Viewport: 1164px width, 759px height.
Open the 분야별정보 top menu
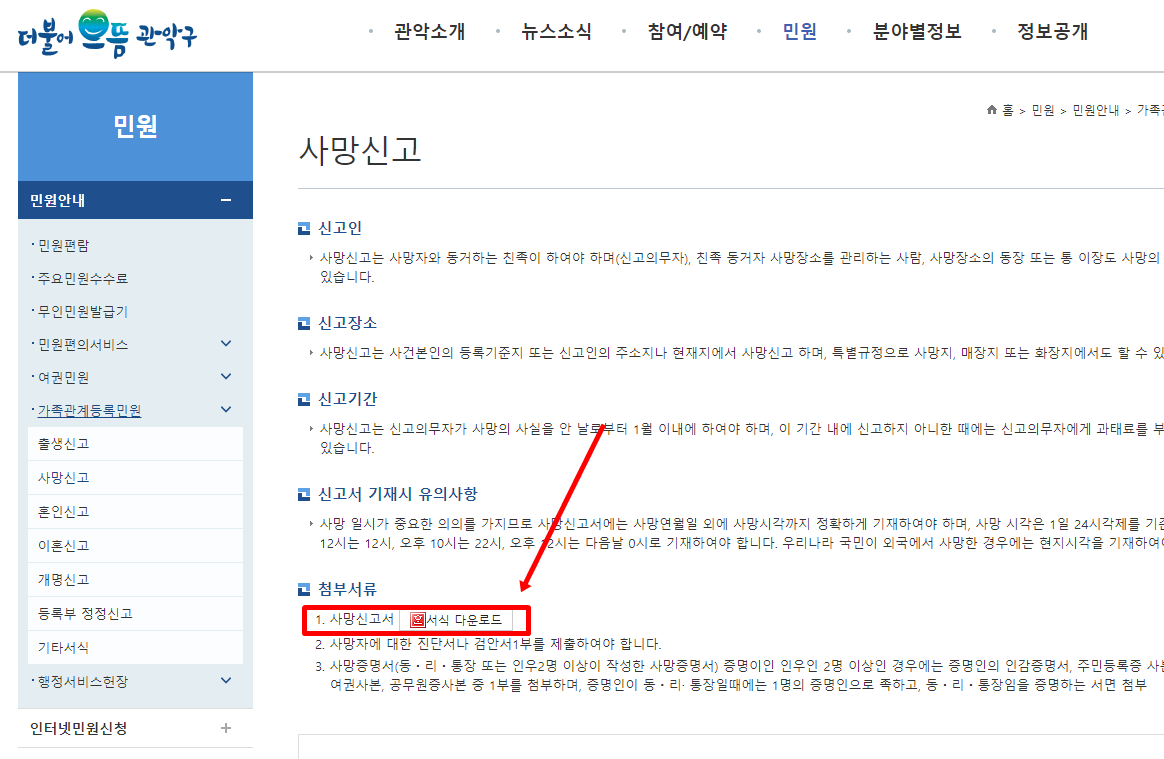918,31
